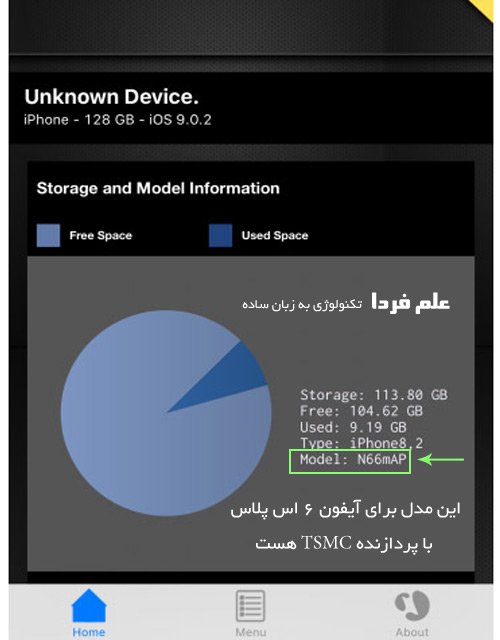
Task: Click the Used Space legend color swatch
Action: point(220,236)
